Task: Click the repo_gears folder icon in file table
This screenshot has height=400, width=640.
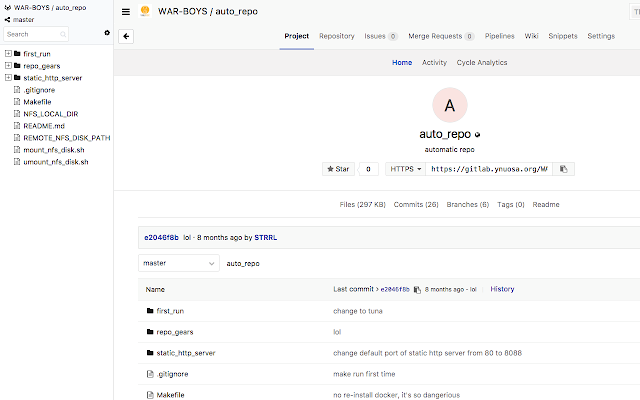Action: point(150,332)
